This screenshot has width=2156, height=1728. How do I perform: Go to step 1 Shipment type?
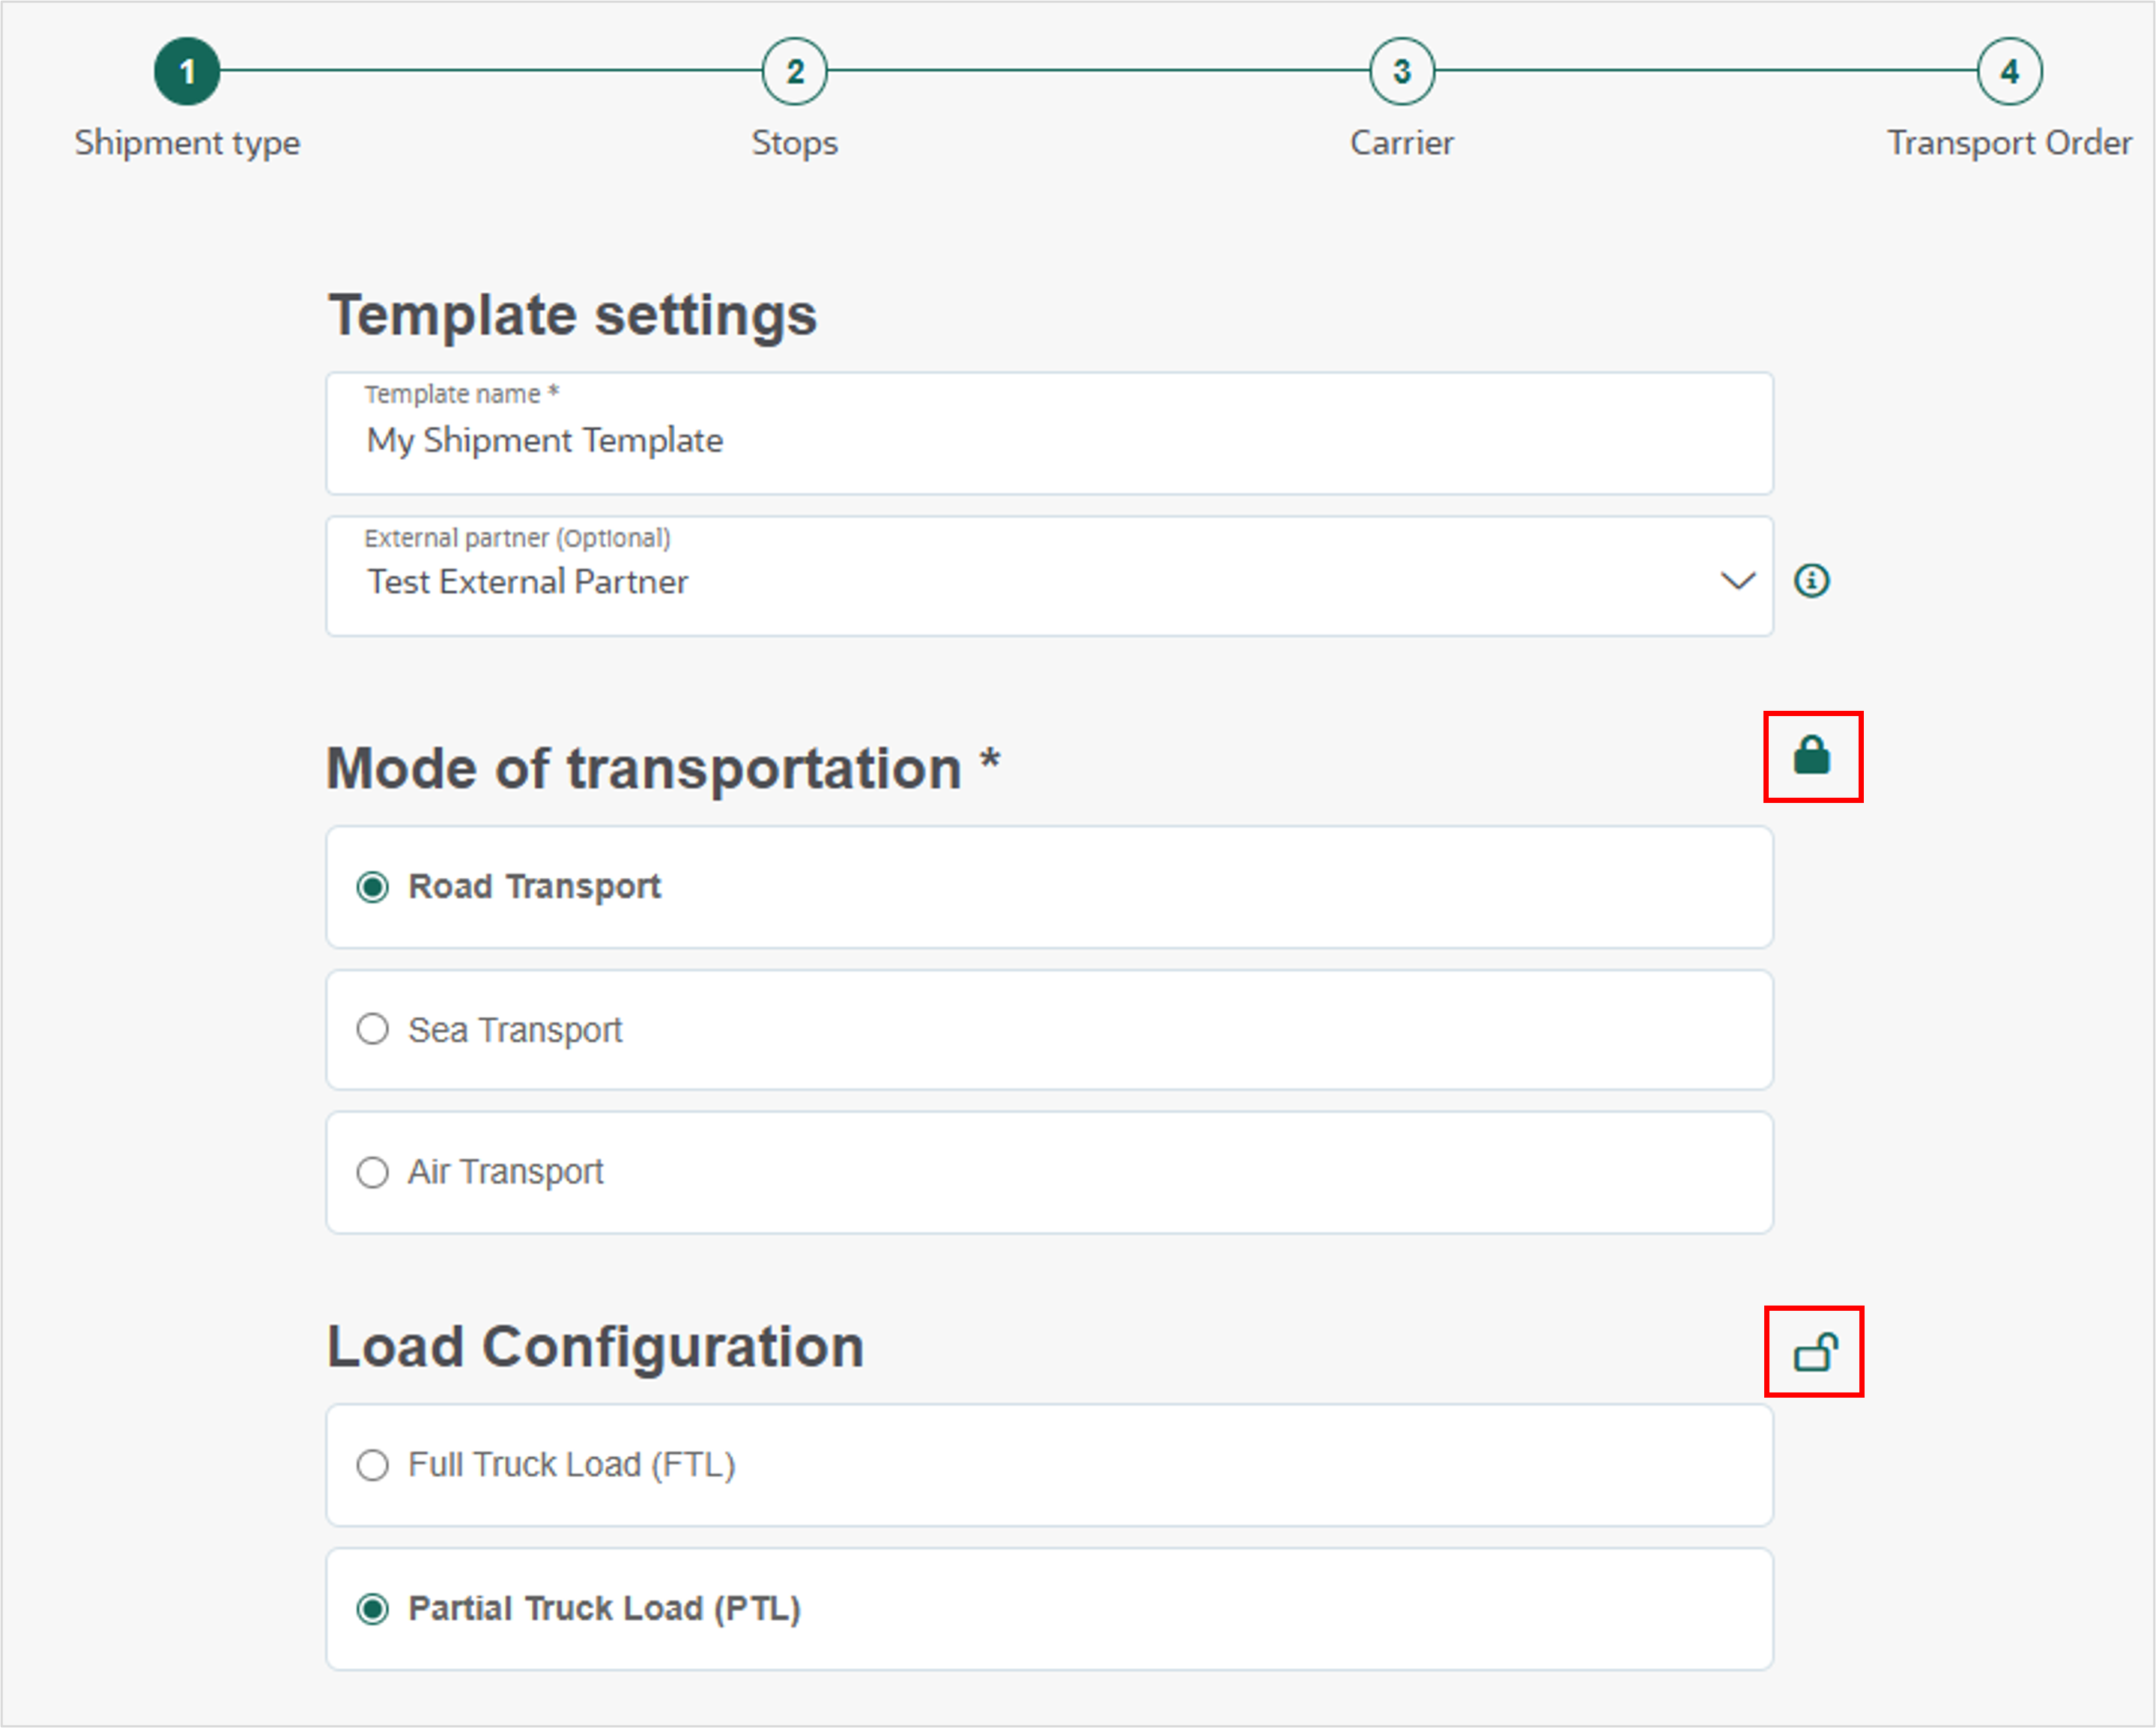point(187,71)
